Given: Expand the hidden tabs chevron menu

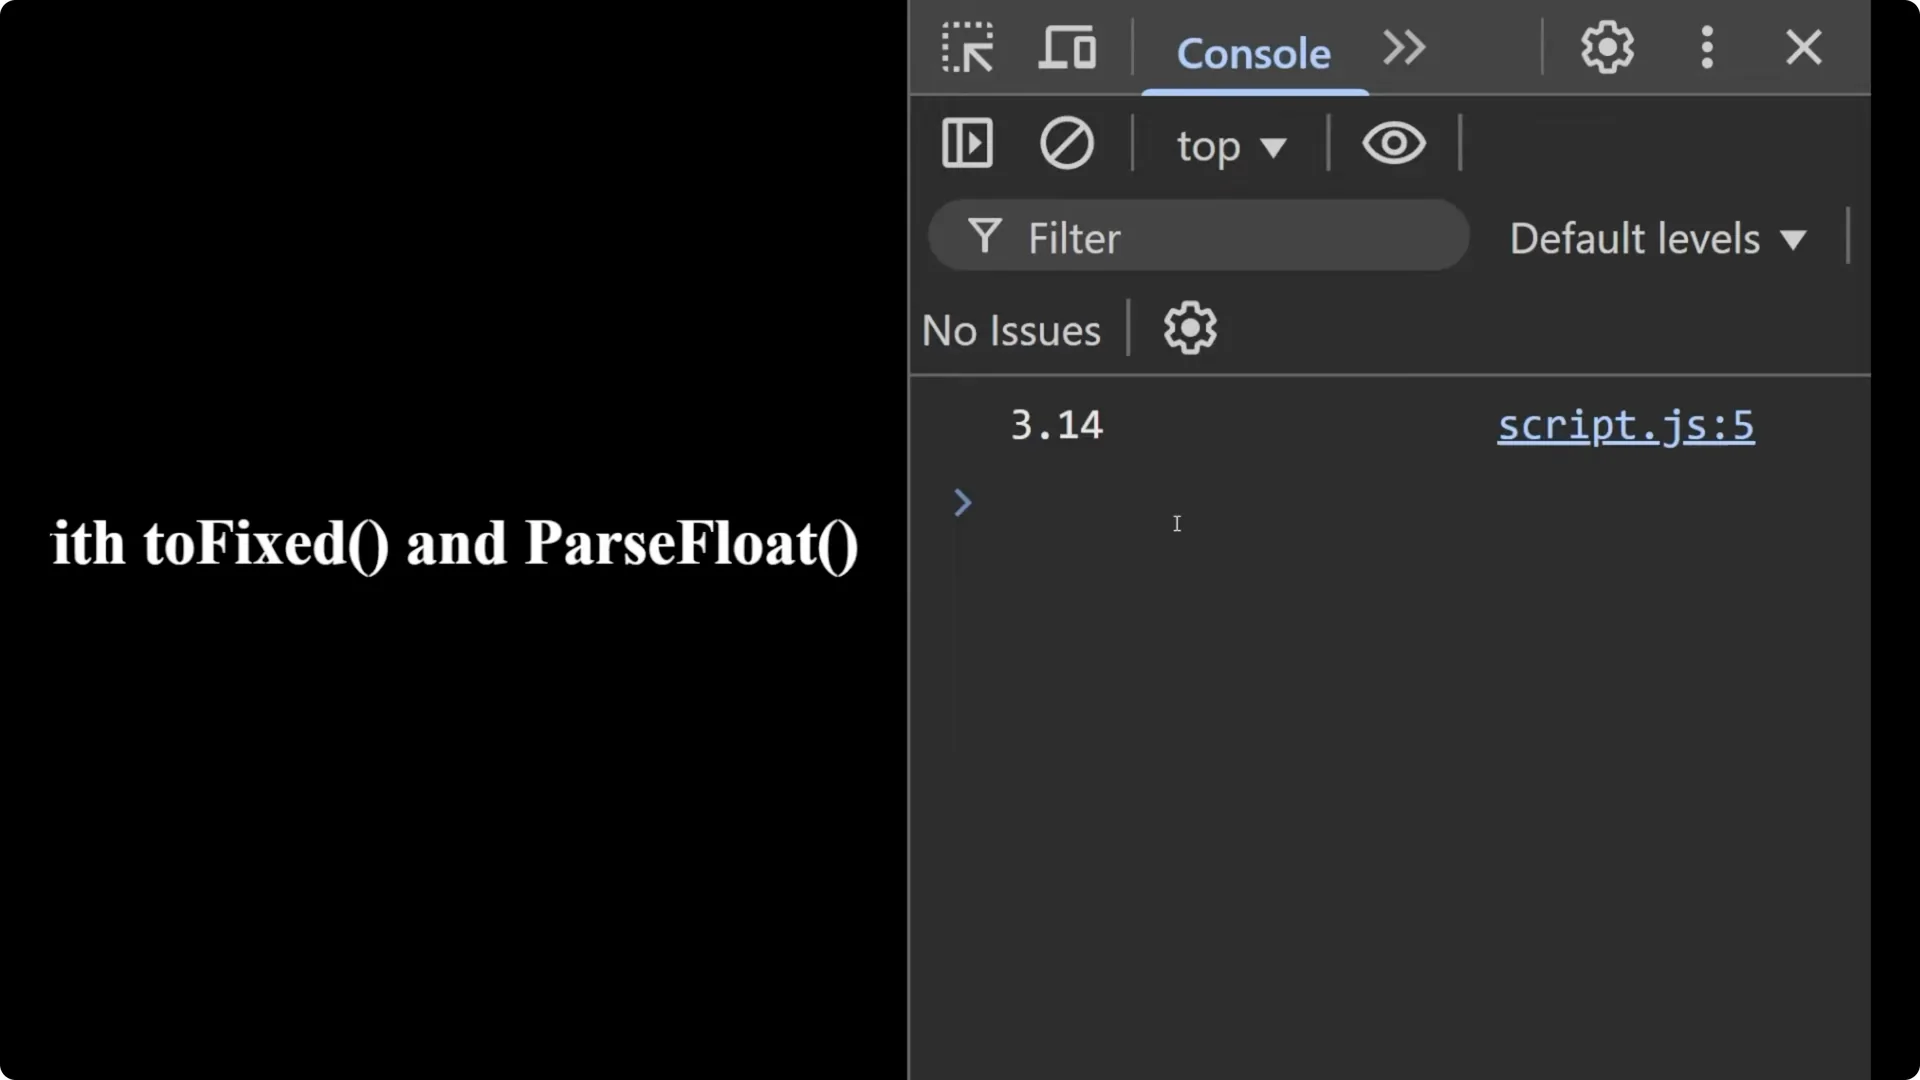Looking at the screenshot, I should click(1402, 47).
